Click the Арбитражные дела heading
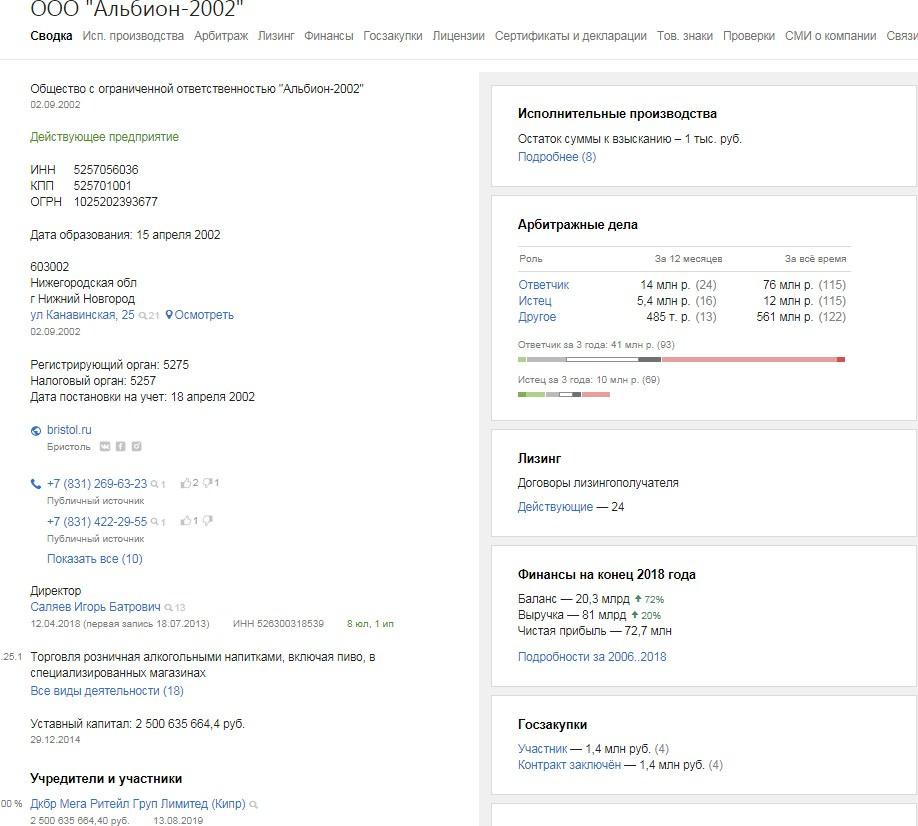Screen dimensions: 918x826 (x=578, y=225)
